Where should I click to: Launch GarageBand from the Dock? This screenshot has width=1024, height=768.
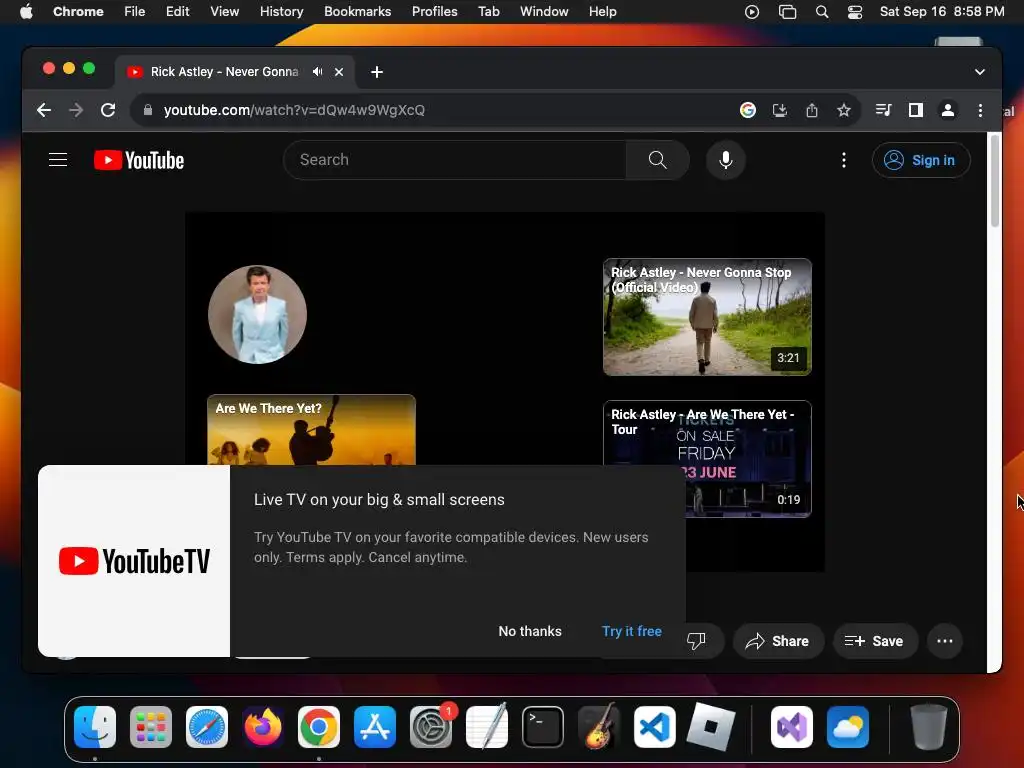point(599,727)
